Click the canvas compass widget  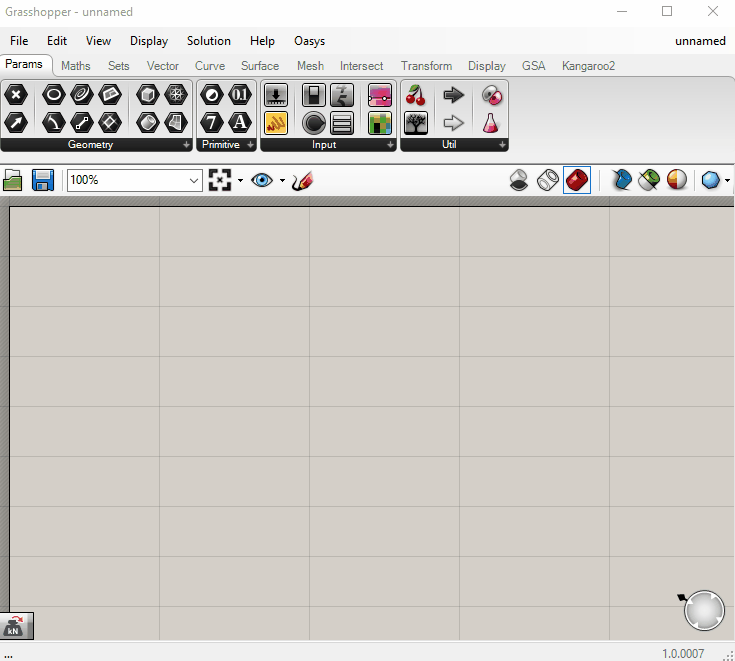click(x=704, y=610)
